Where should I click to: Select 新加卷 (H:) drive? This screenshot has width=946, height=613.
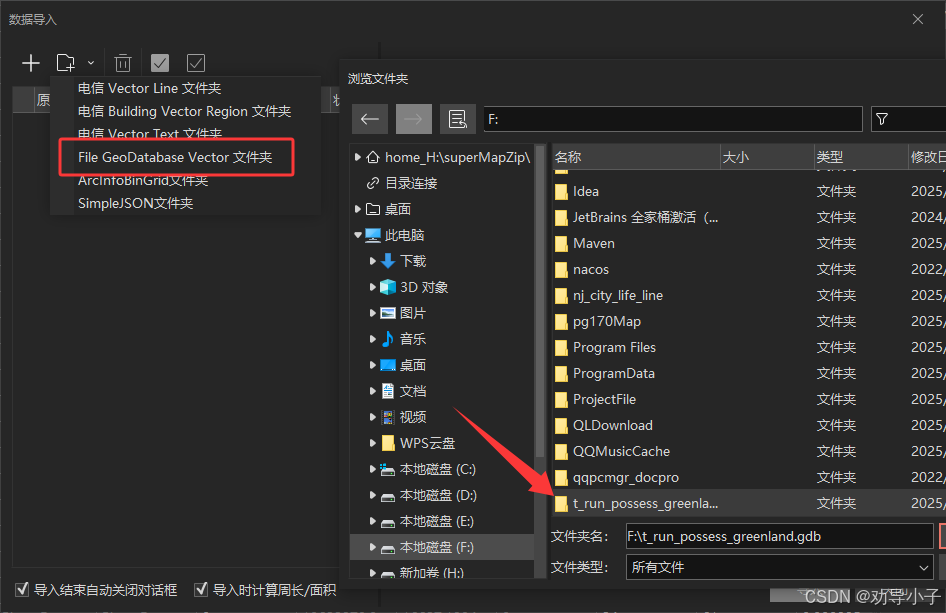(431, 573)
